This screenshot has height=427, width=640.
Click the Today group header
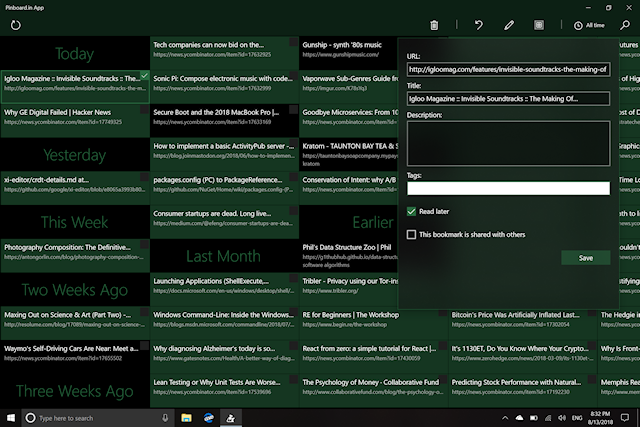pyautogui.click(x=75, y=53)
